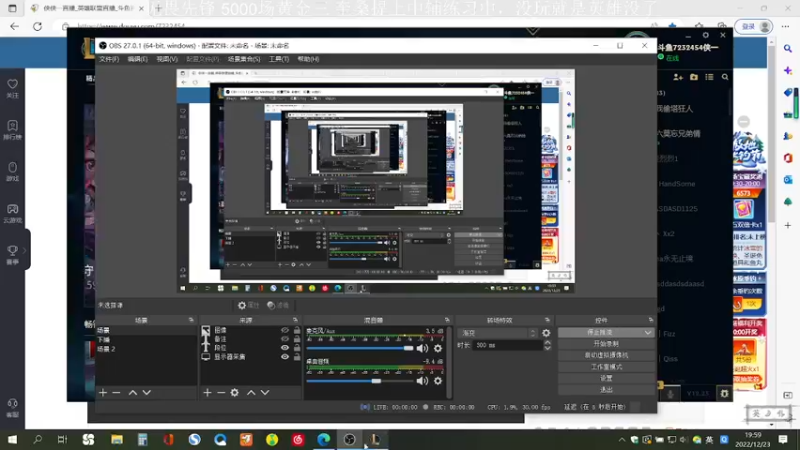The height and width of the screenshot is (450, 800).
Task: Pop out the Scene Transitions dock panel
Action: (x=547, y=320)
